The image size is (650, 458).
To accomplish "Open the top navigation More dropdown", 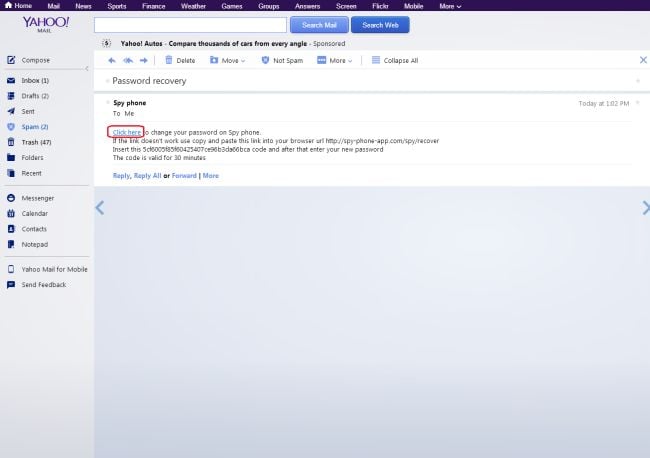I will click(450, 6).
